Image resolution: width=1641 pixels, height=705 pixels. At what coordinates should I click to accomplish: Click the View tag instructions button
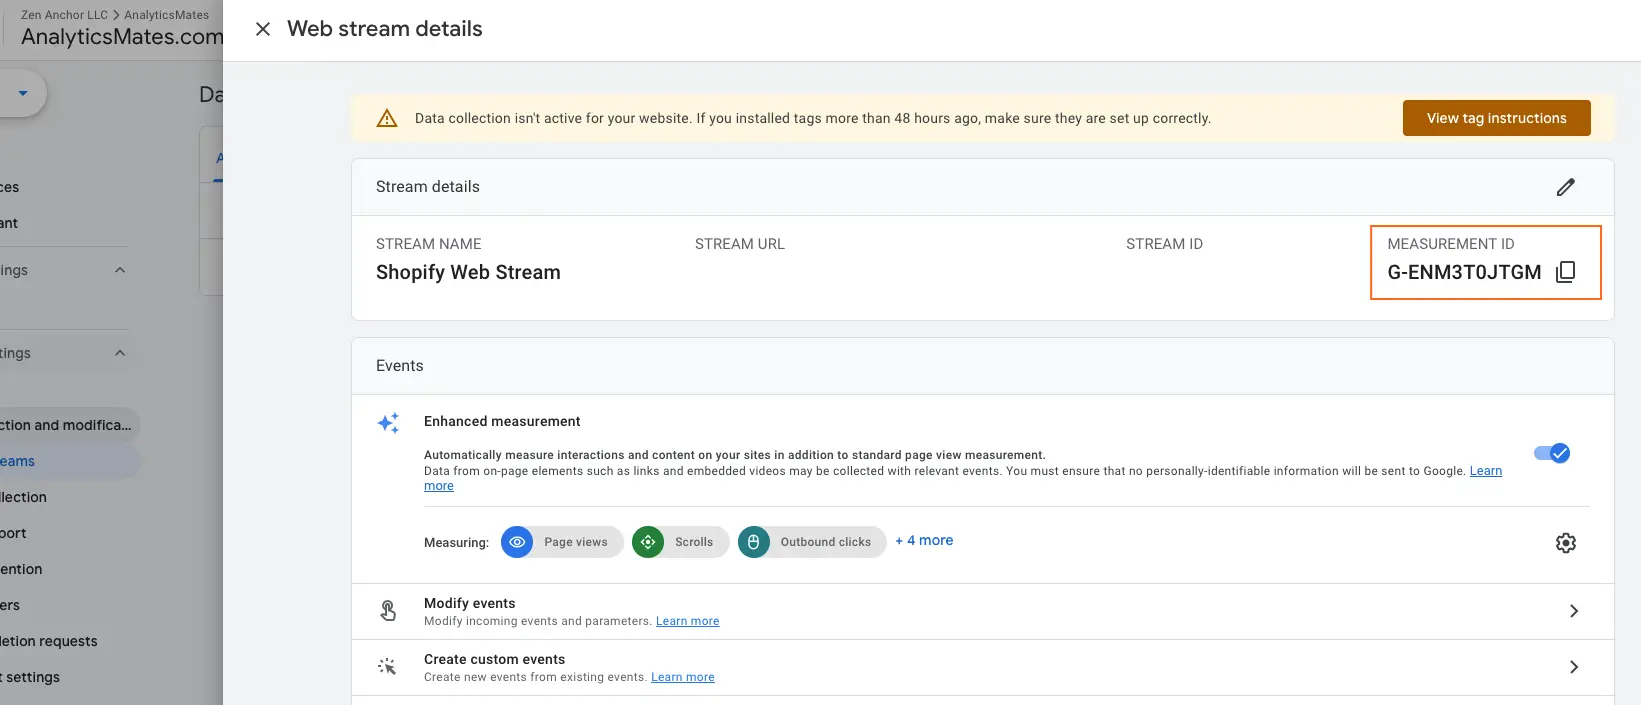(1496, 118)
